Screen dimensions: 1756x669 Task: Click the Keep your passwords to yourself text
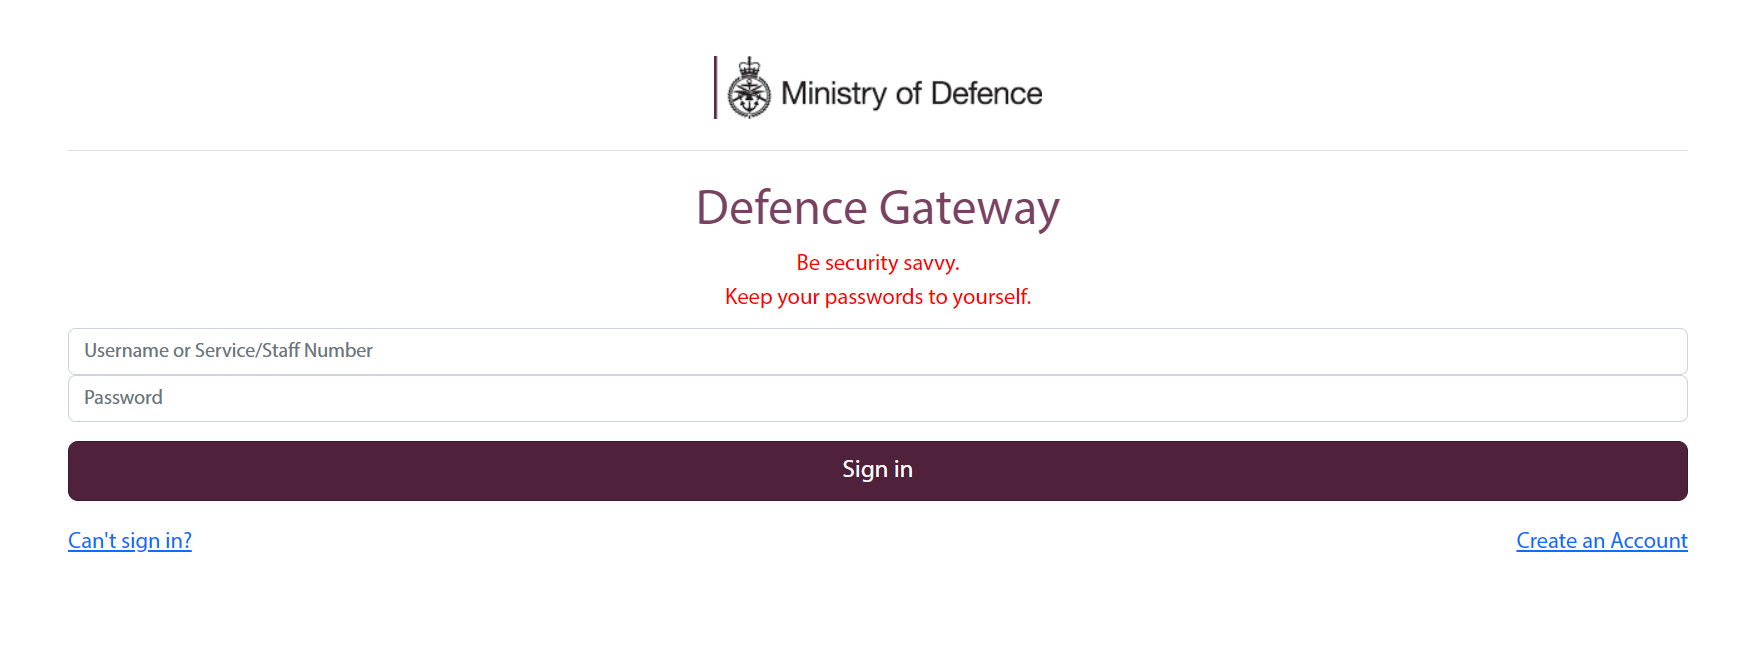point(878,297)
